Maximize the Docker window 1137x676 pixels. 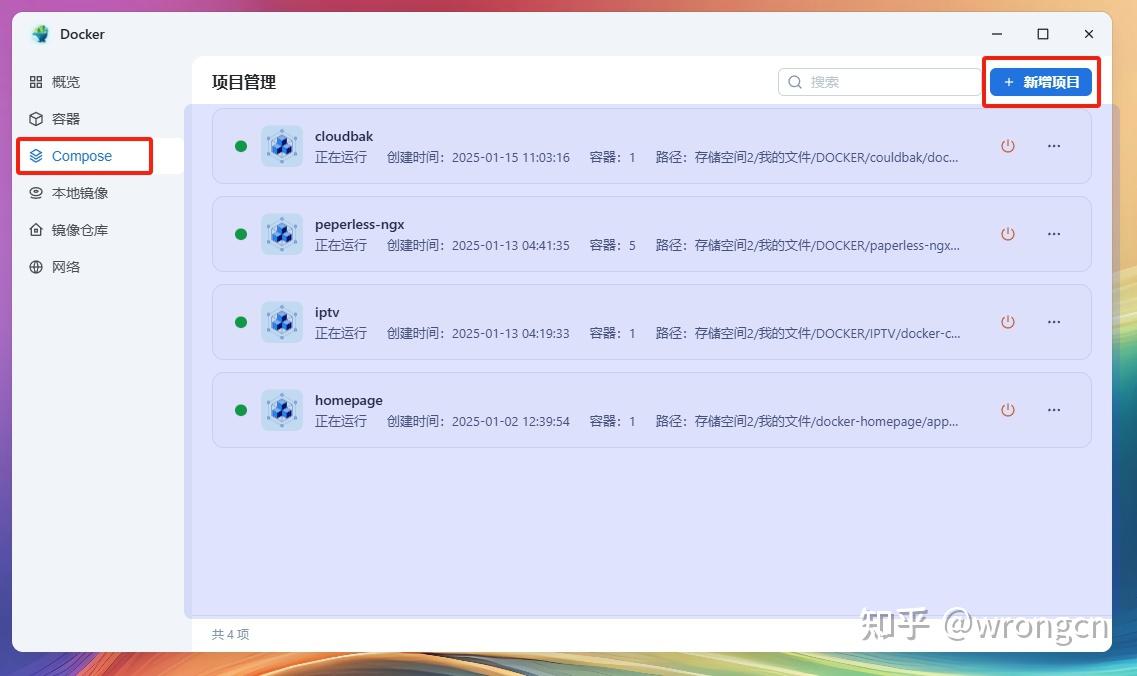1043,34
